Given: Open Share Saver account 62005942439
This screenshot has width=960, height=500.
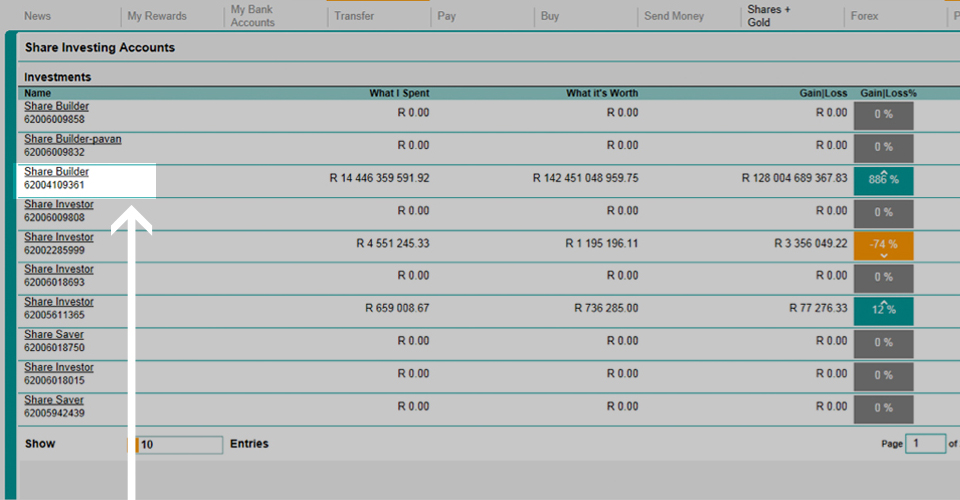Looking at the screenshot, I should click(x=54, y=400).
